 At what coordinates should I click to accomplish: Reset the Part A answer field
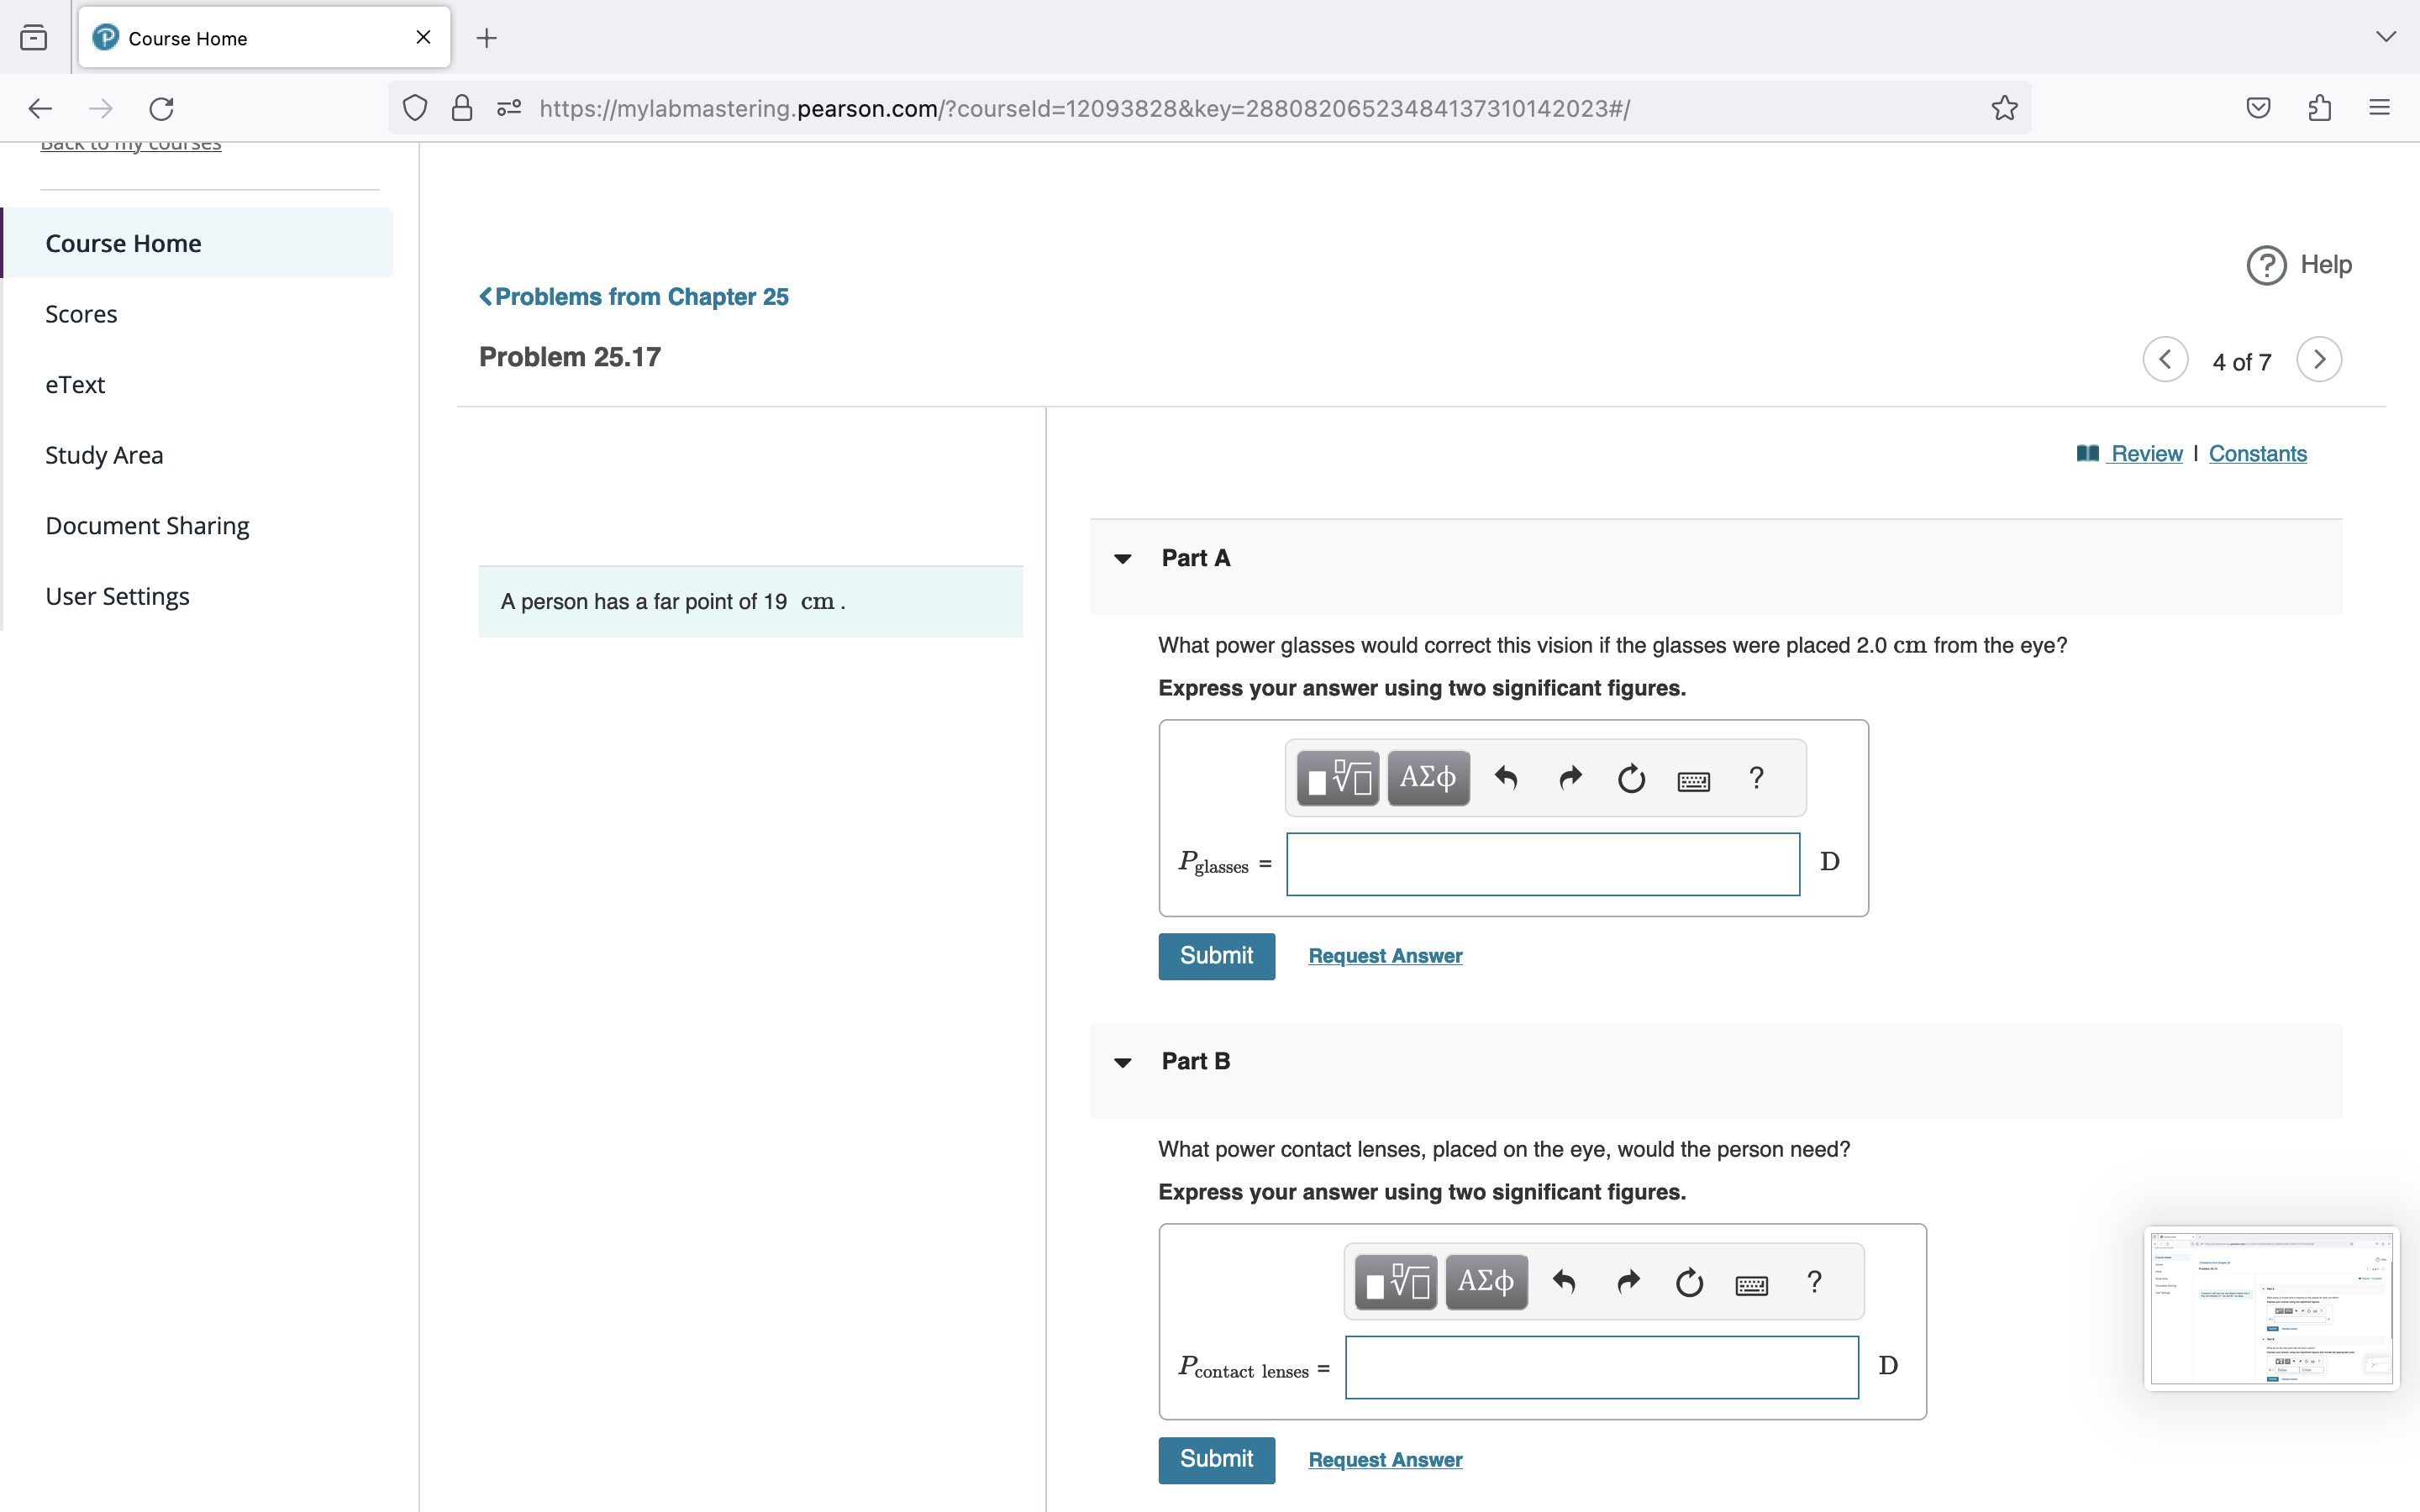[1631, 778]
